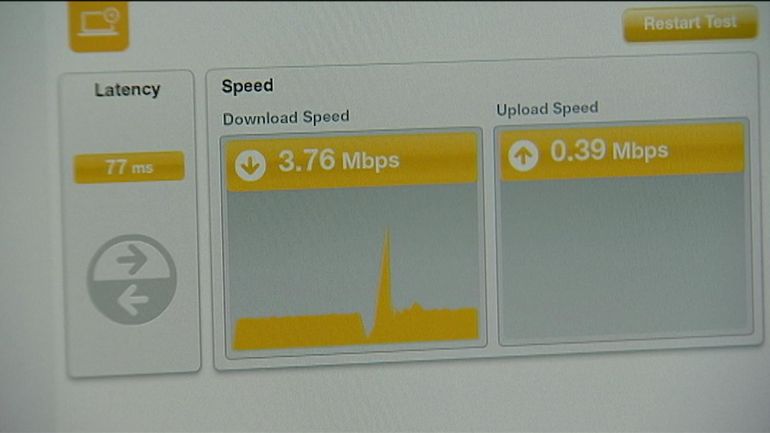Click the laptop connection icon
Image resolution: width=770 pixels, height=433 pixels.
click(99, 26)
